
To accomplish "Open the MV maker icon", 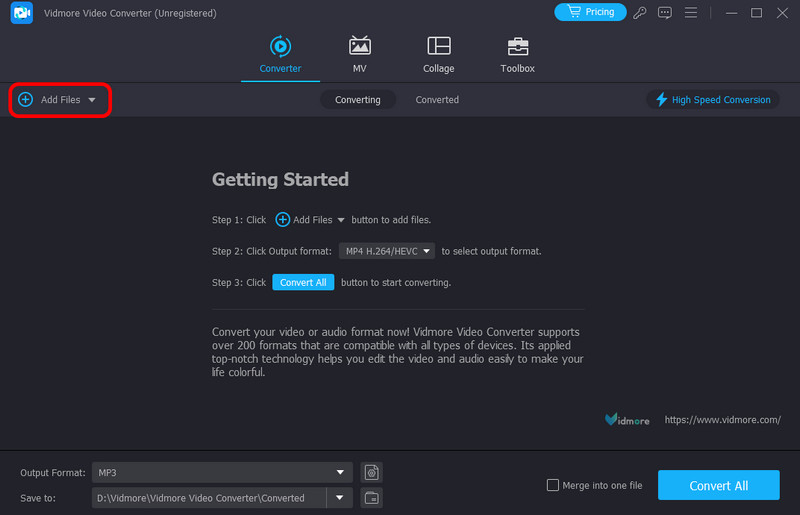I will (359, 47).
